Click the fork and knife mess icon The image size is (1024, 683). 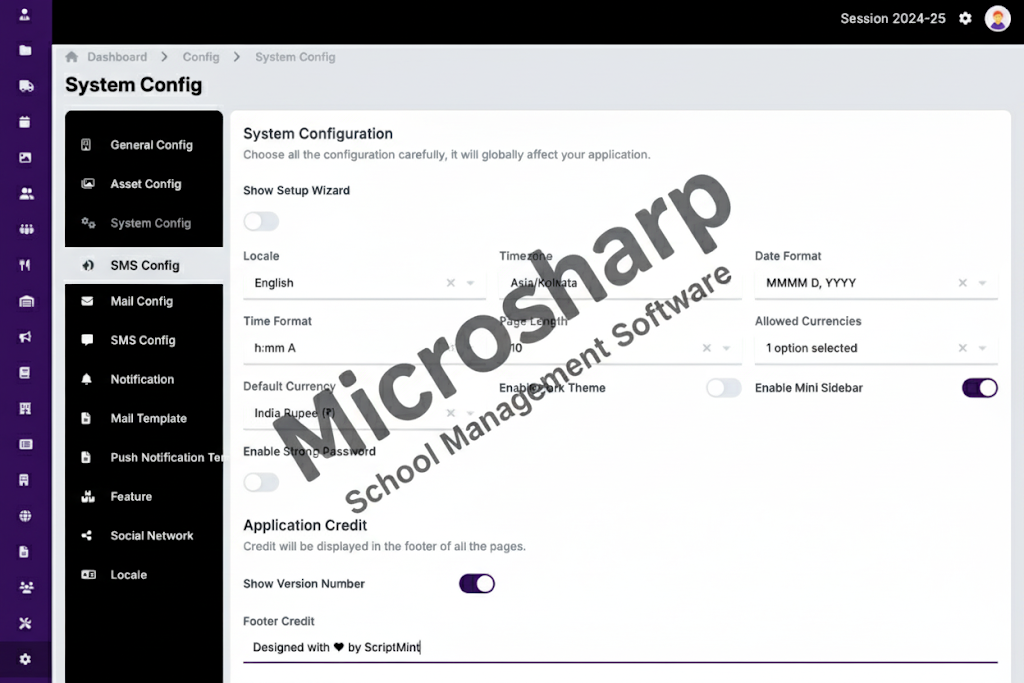tap(25, 265)
